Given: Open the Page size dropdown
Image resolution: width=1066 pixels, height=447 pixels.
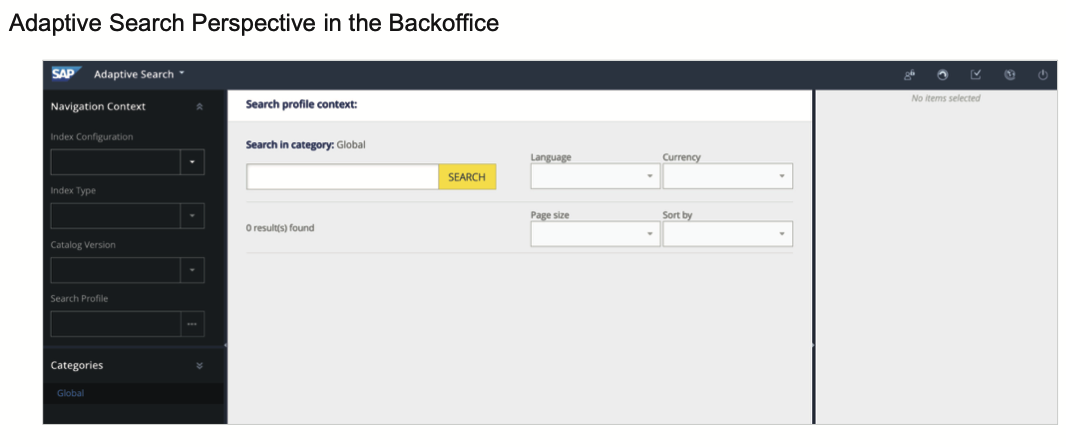Looking at the screenshot, I should pyautogui.click(x=595, y=234).
